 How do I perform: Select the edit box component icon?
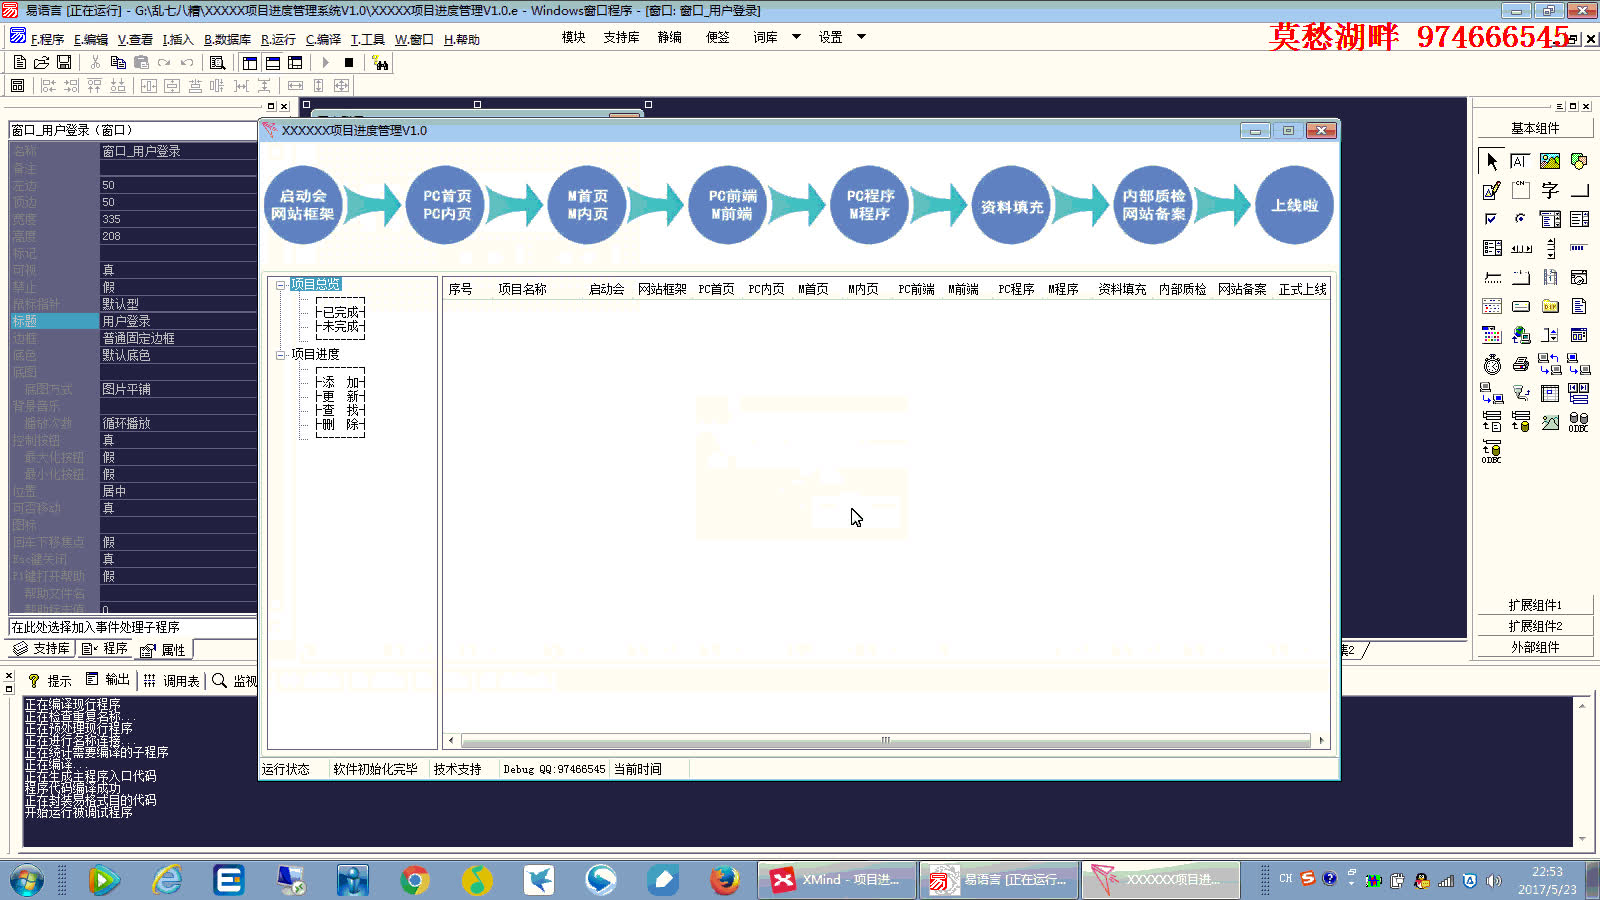(1520, 161)
